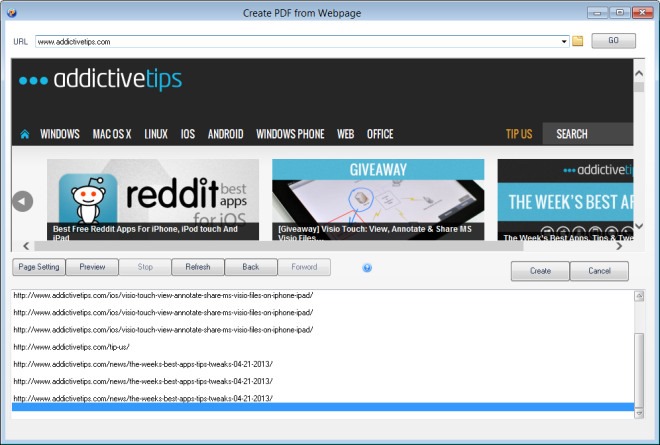Viewport: 660px width, 445px height.
Task: Click the Create button
Action: [540, 271]
